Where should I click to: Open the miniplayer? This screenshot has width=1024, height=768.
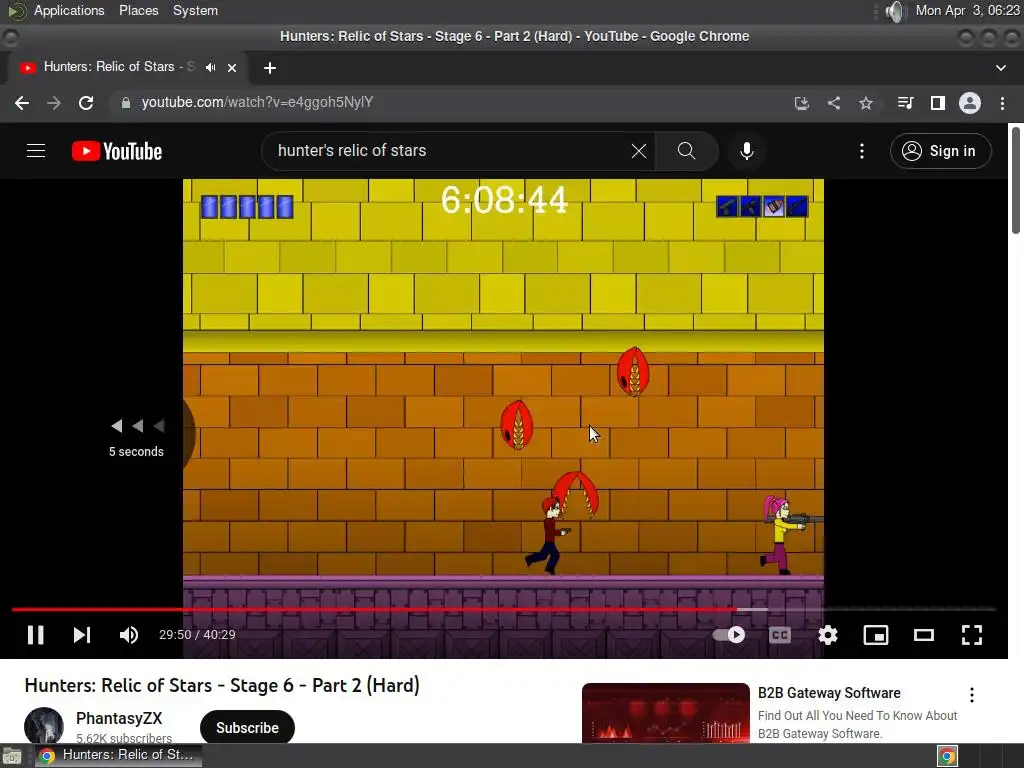pos(876,635)
